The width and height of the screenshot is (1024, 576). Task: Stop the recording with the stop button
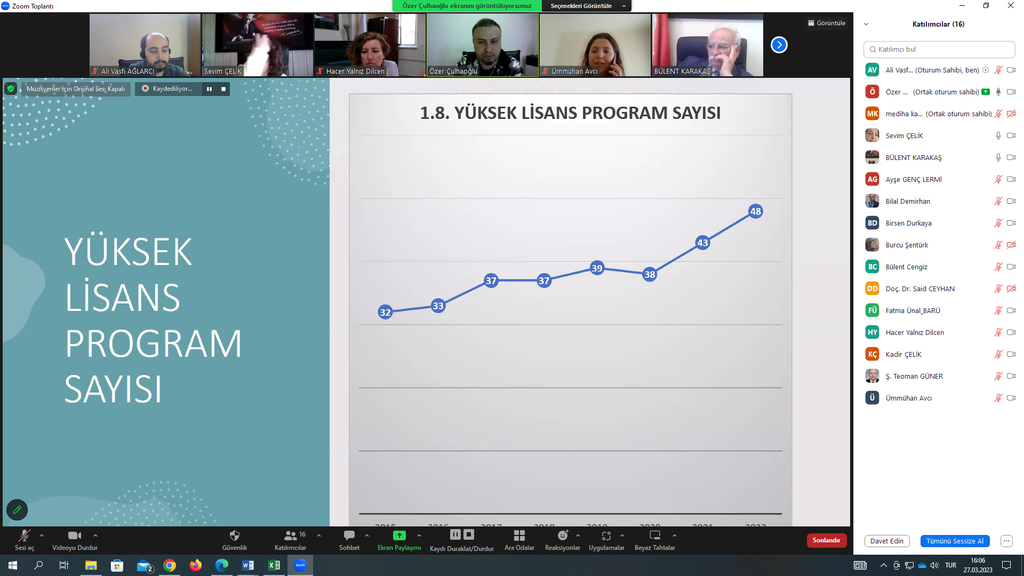[x=224, y=89]
